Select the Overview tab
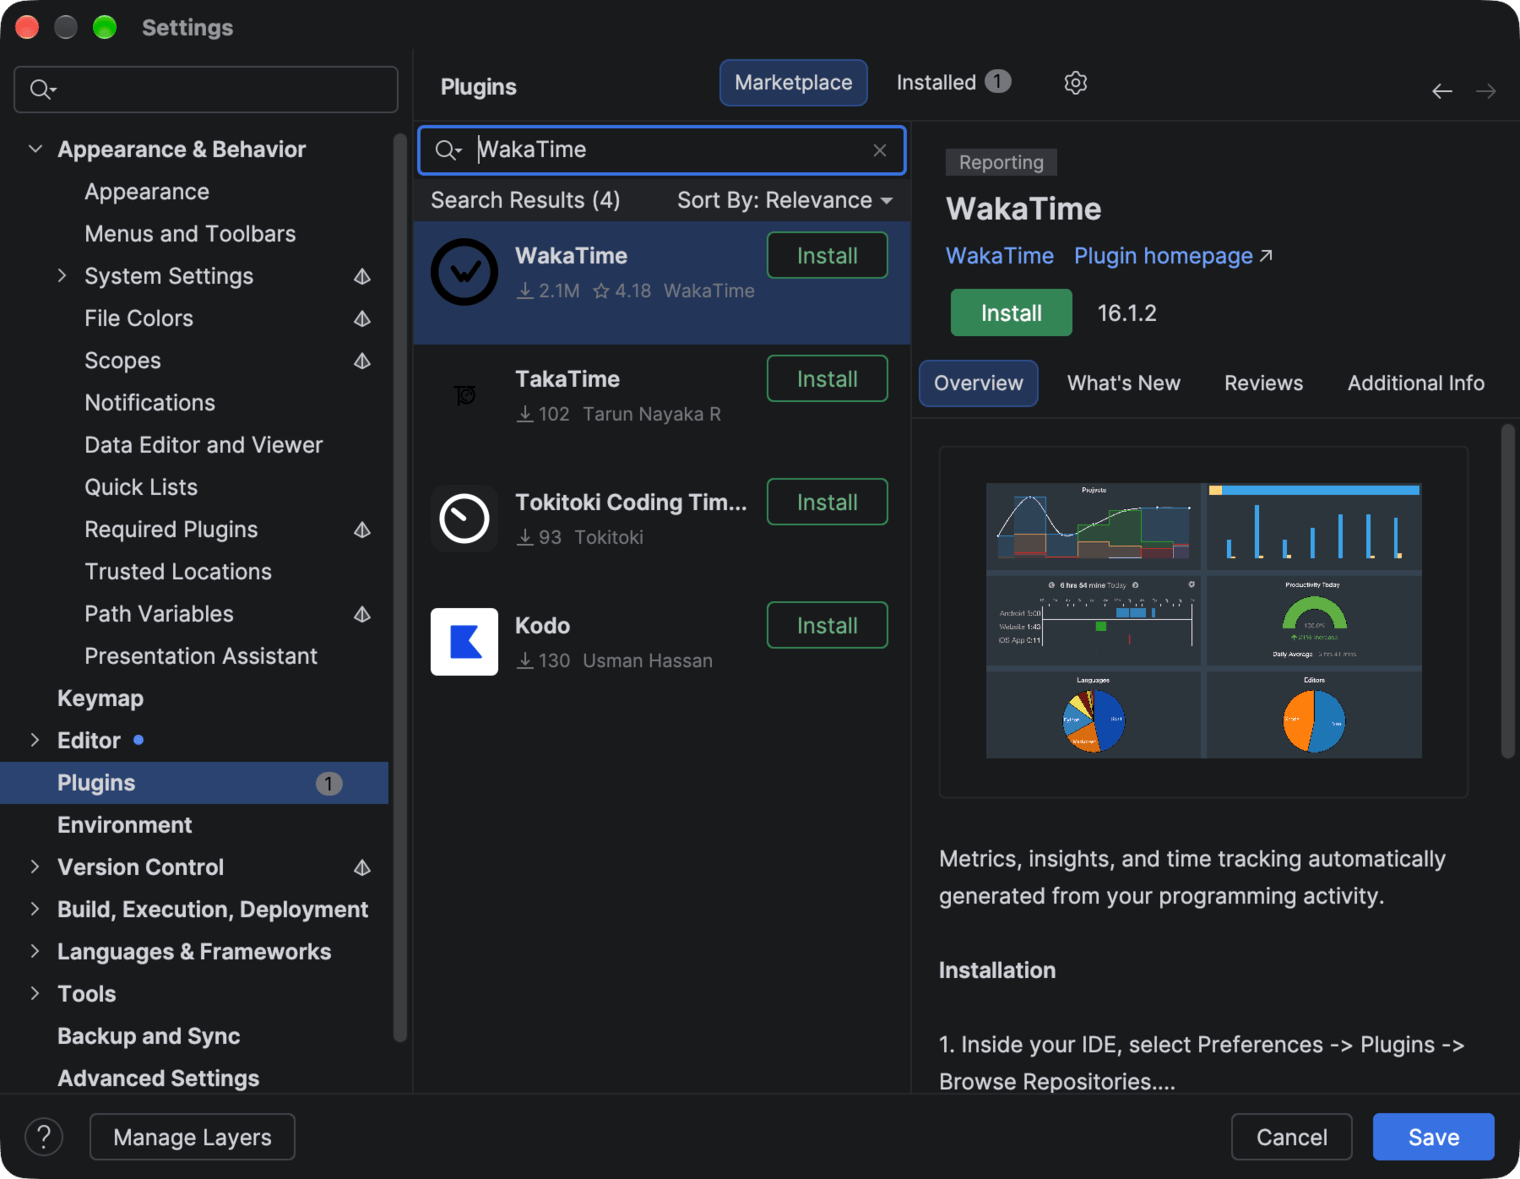Viewport: 1520px width, 1179px height. [x=978, y=383]
